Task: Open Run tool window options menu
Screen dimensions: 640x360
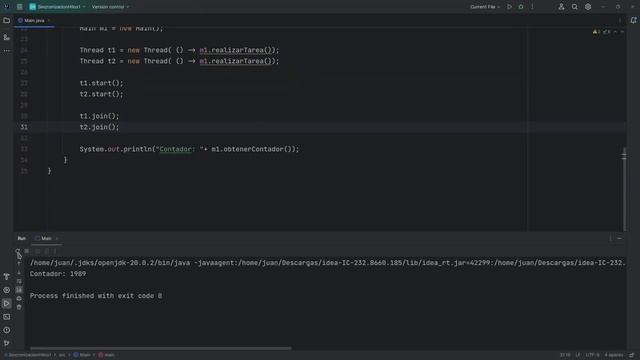Action: point(611,238)
